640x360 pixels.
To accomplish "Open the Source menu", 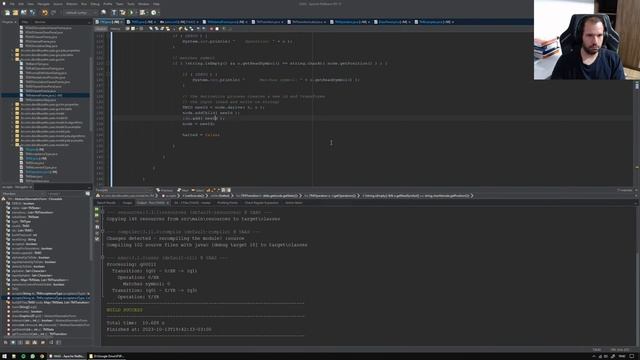I will tap(58, 4).
